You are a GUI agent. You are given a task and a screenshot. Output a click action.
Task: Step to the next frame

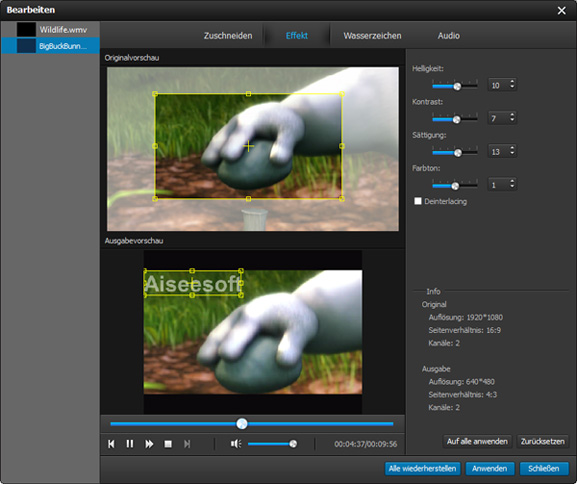click(187, 444)
